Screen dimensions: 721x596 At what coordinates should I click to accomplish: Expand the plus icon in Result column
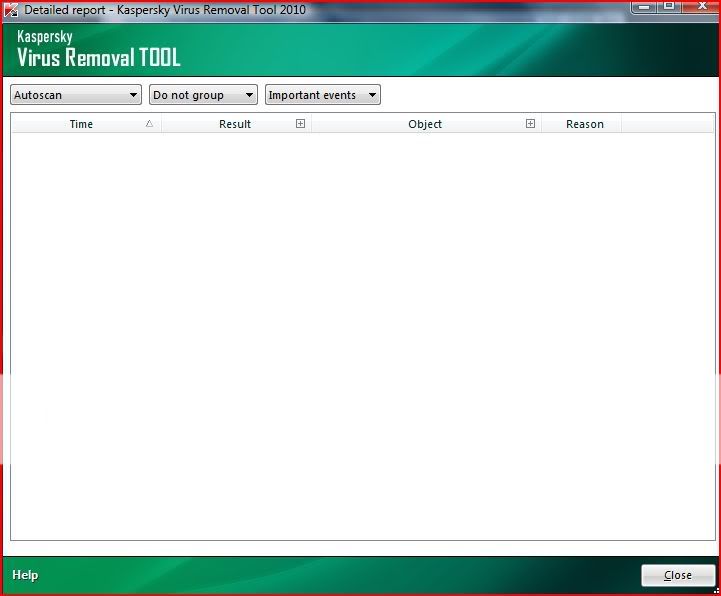tap(300, 123)
